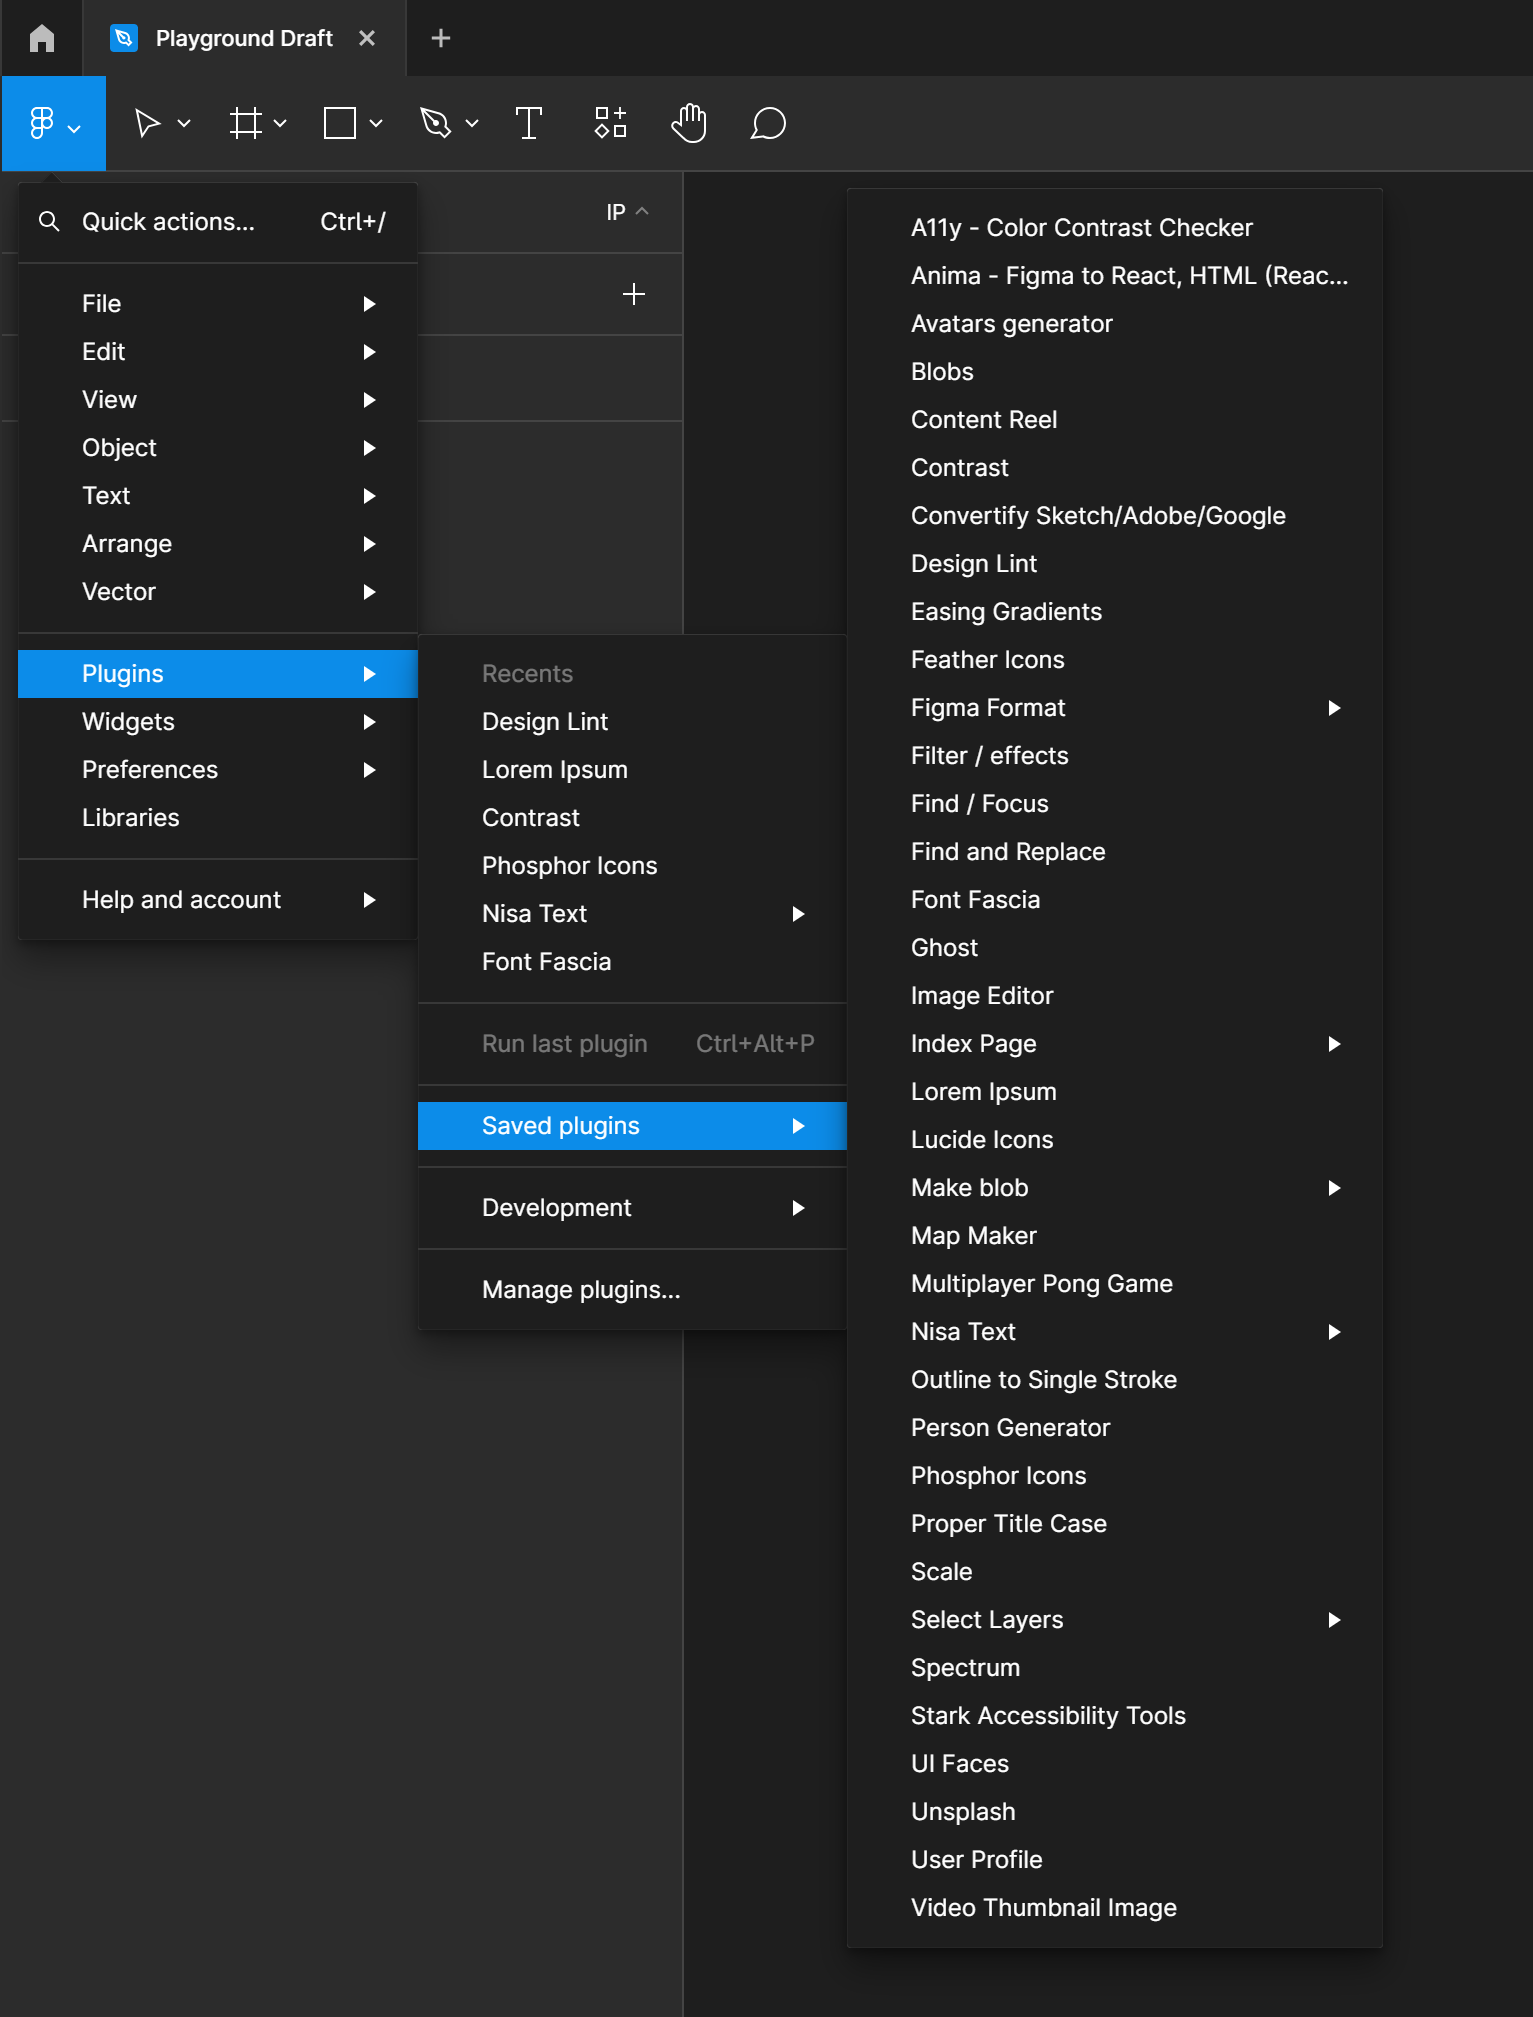Select the Comment tool
This screenshot has height=2017, width=1533.
pyautogui.click(x=768, y=124)
